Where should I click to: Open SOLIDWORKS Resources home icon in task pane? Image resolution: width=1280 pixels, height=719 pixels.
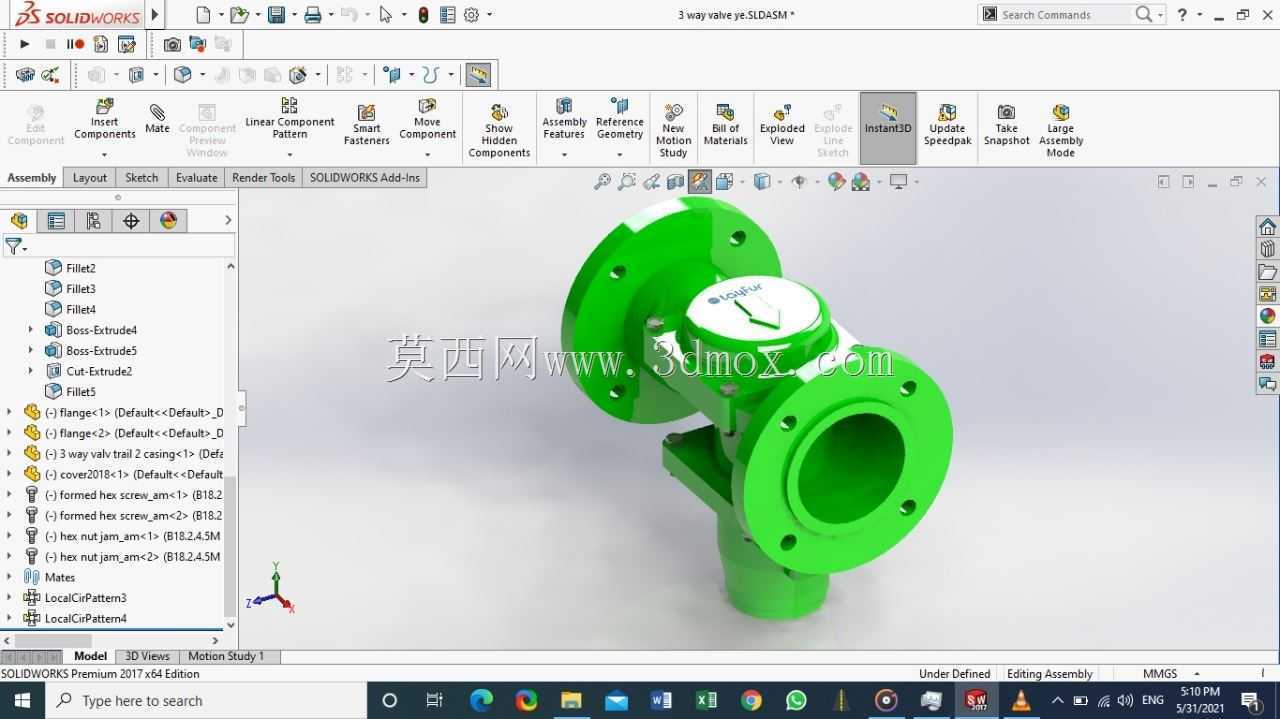pyautogui.click(x=1267, y=227)
